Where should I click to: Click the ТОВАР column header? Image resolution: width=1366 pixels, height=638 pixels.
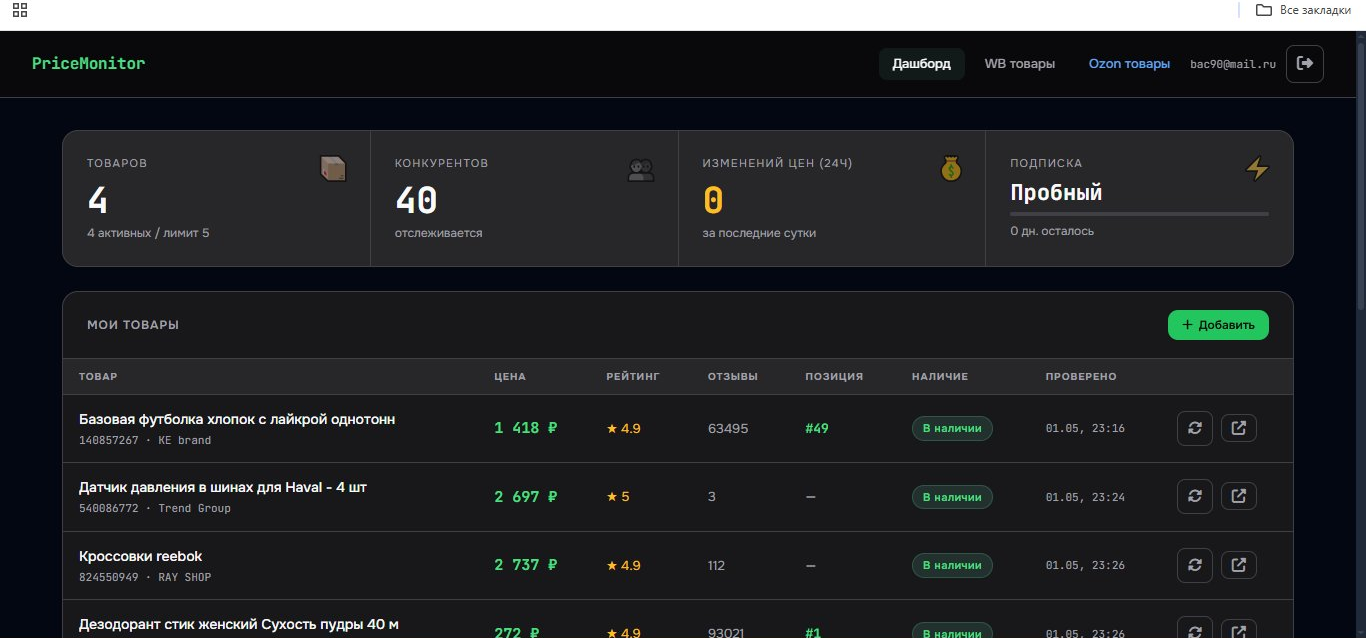pos(98,377)
